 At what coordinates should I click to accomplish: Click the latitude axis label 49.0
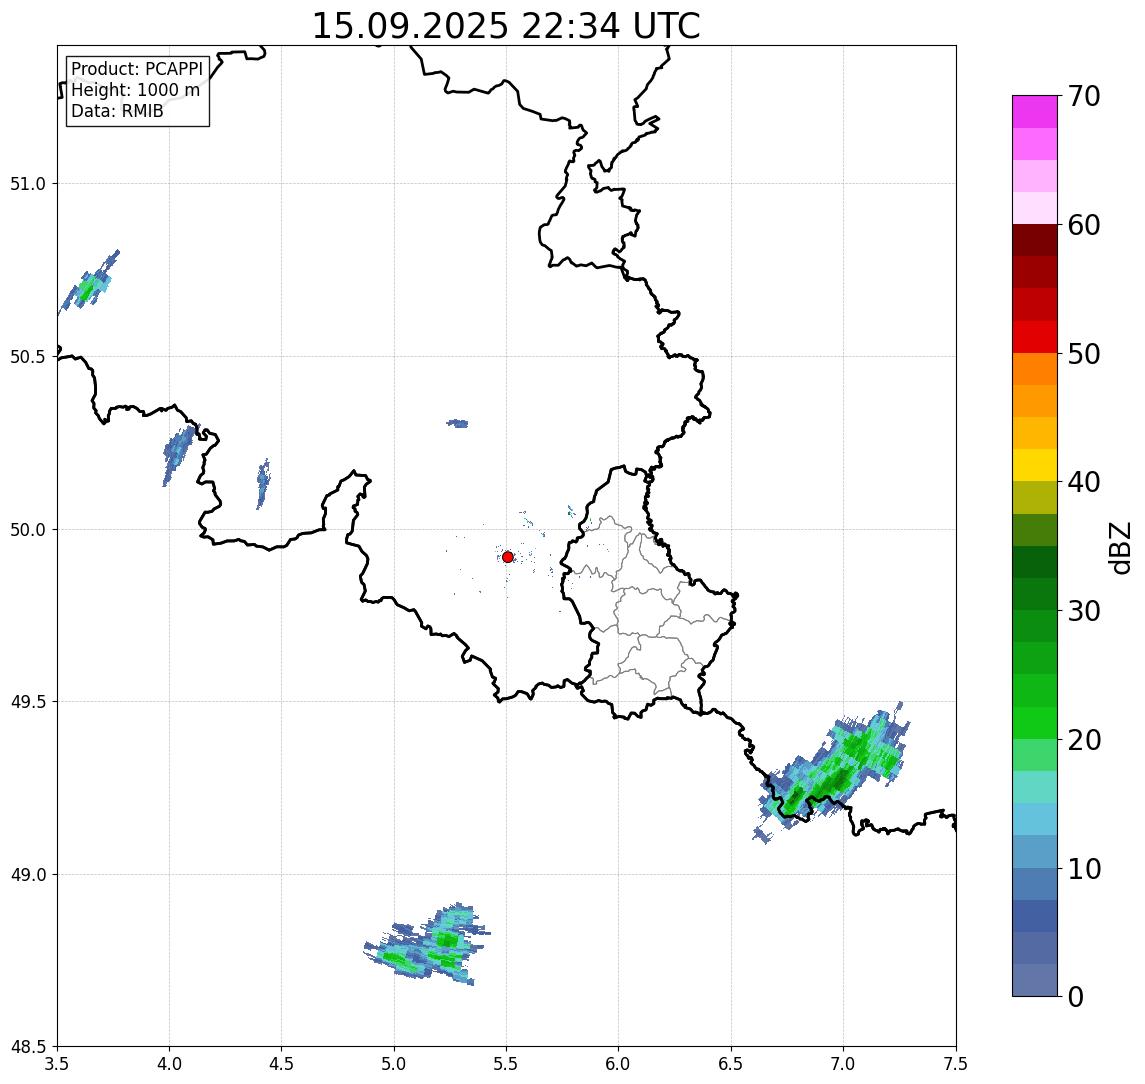point(28,874)
